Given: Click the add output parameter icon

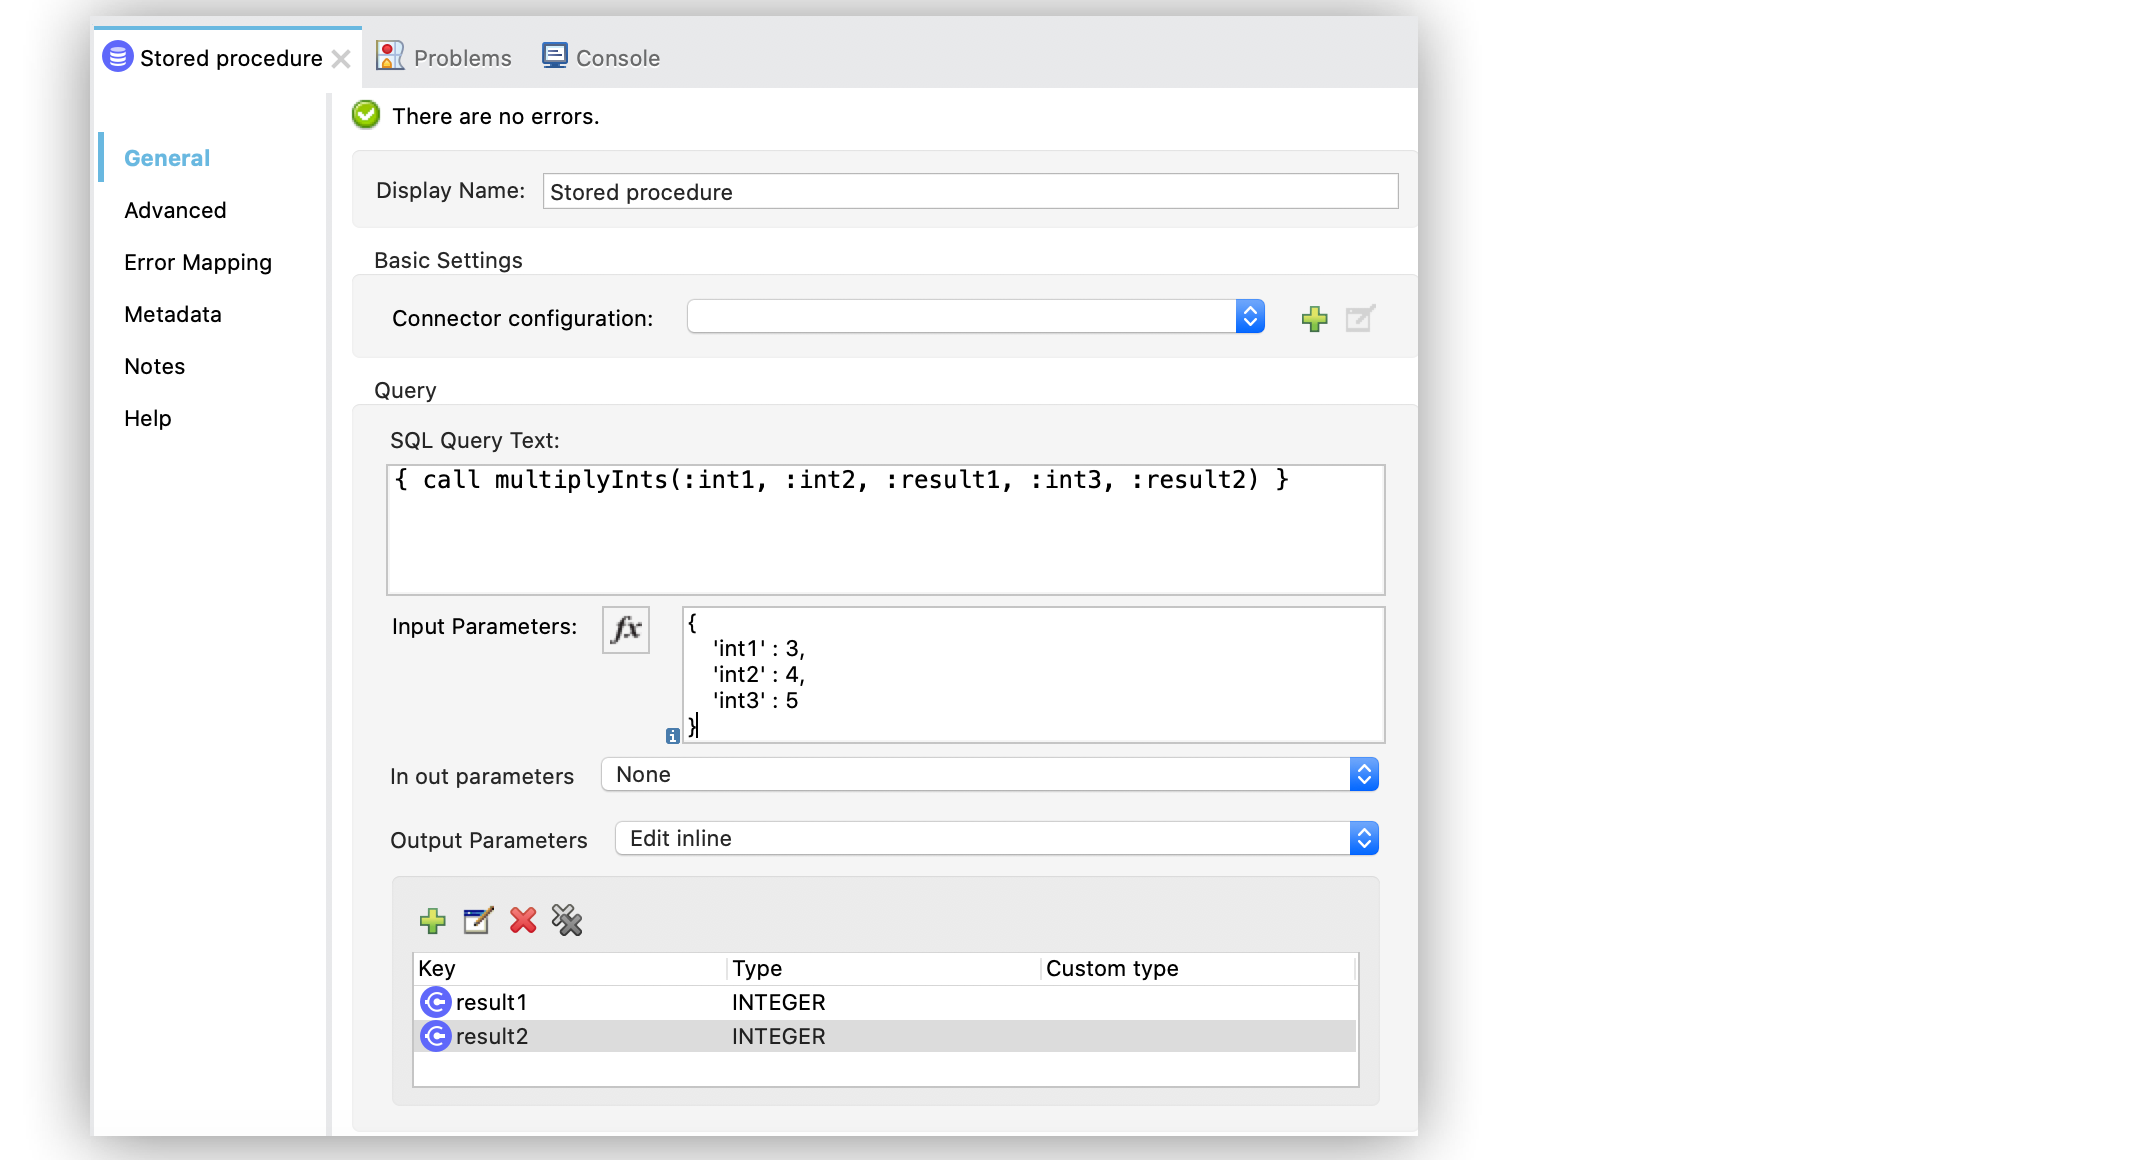Looking at the screenshot, I should coord(431,920).
